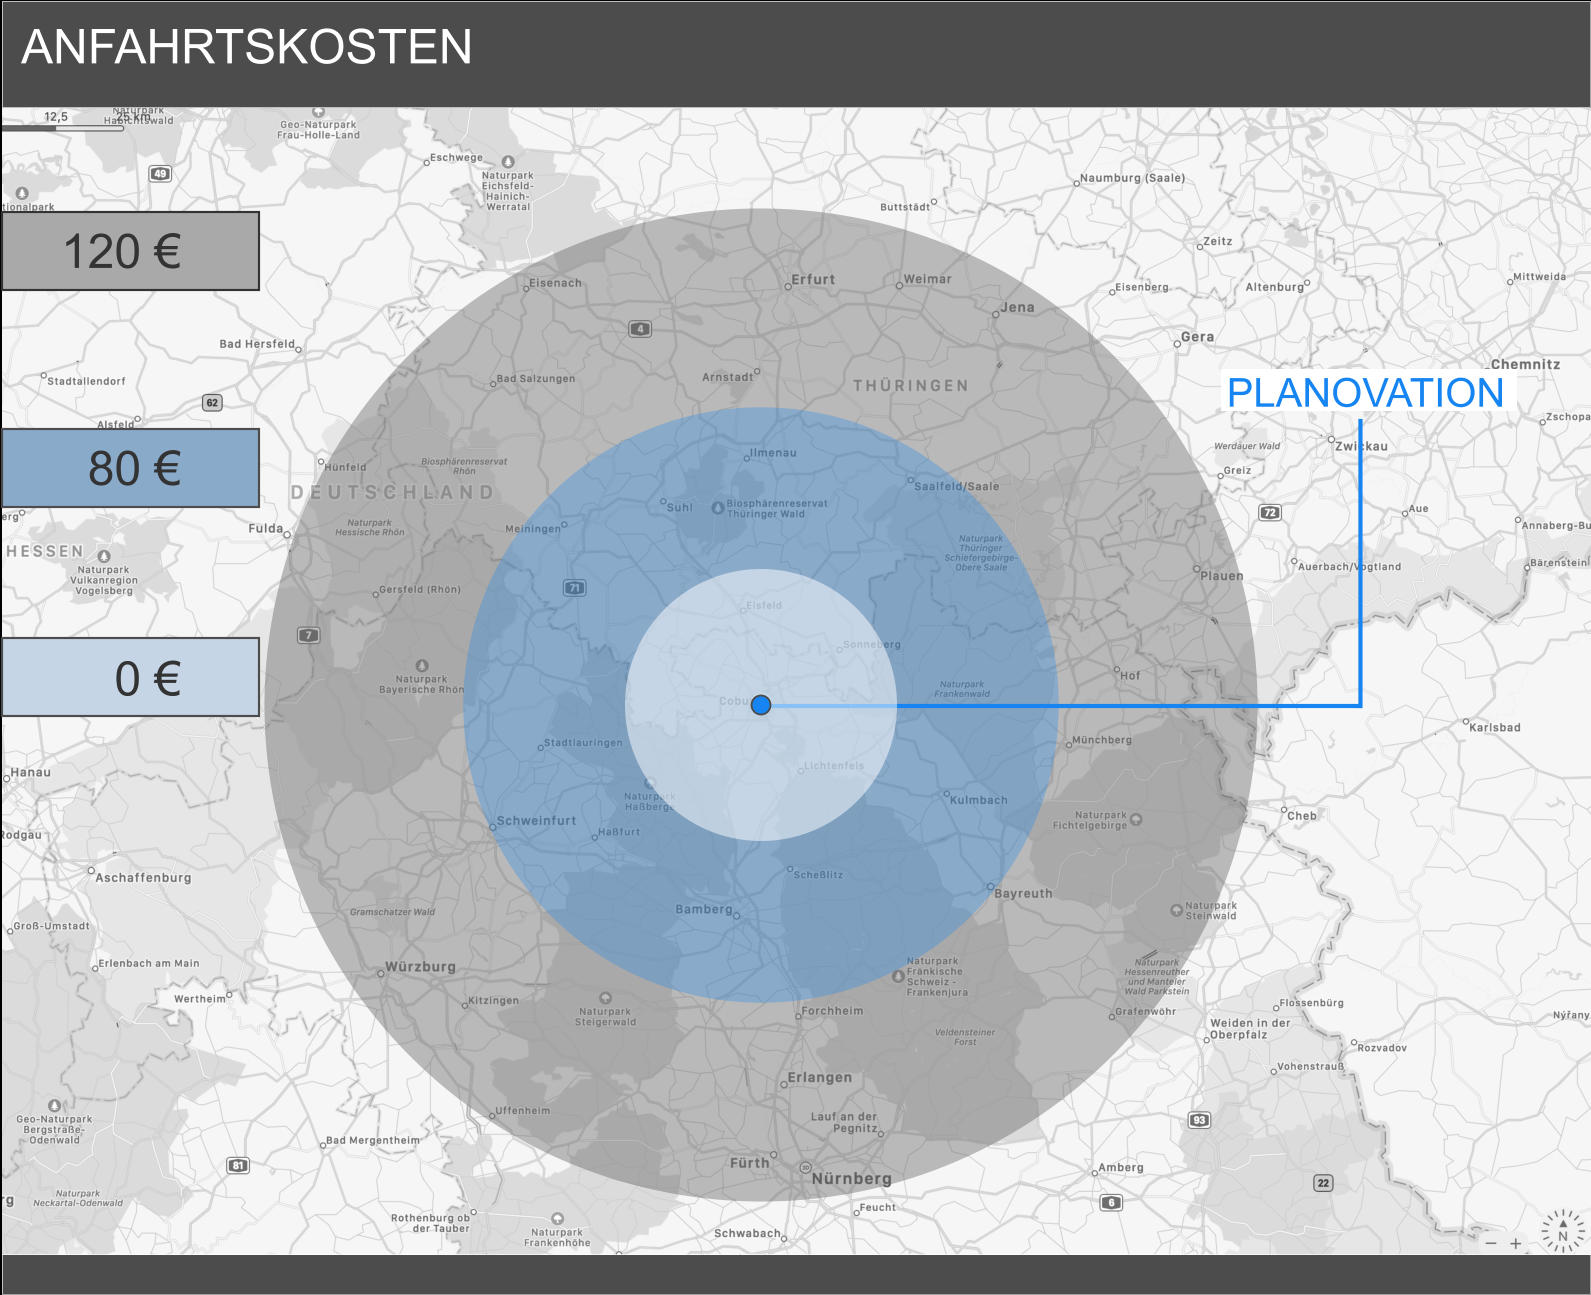Zoom out with the minus button

point(1491,1243)
